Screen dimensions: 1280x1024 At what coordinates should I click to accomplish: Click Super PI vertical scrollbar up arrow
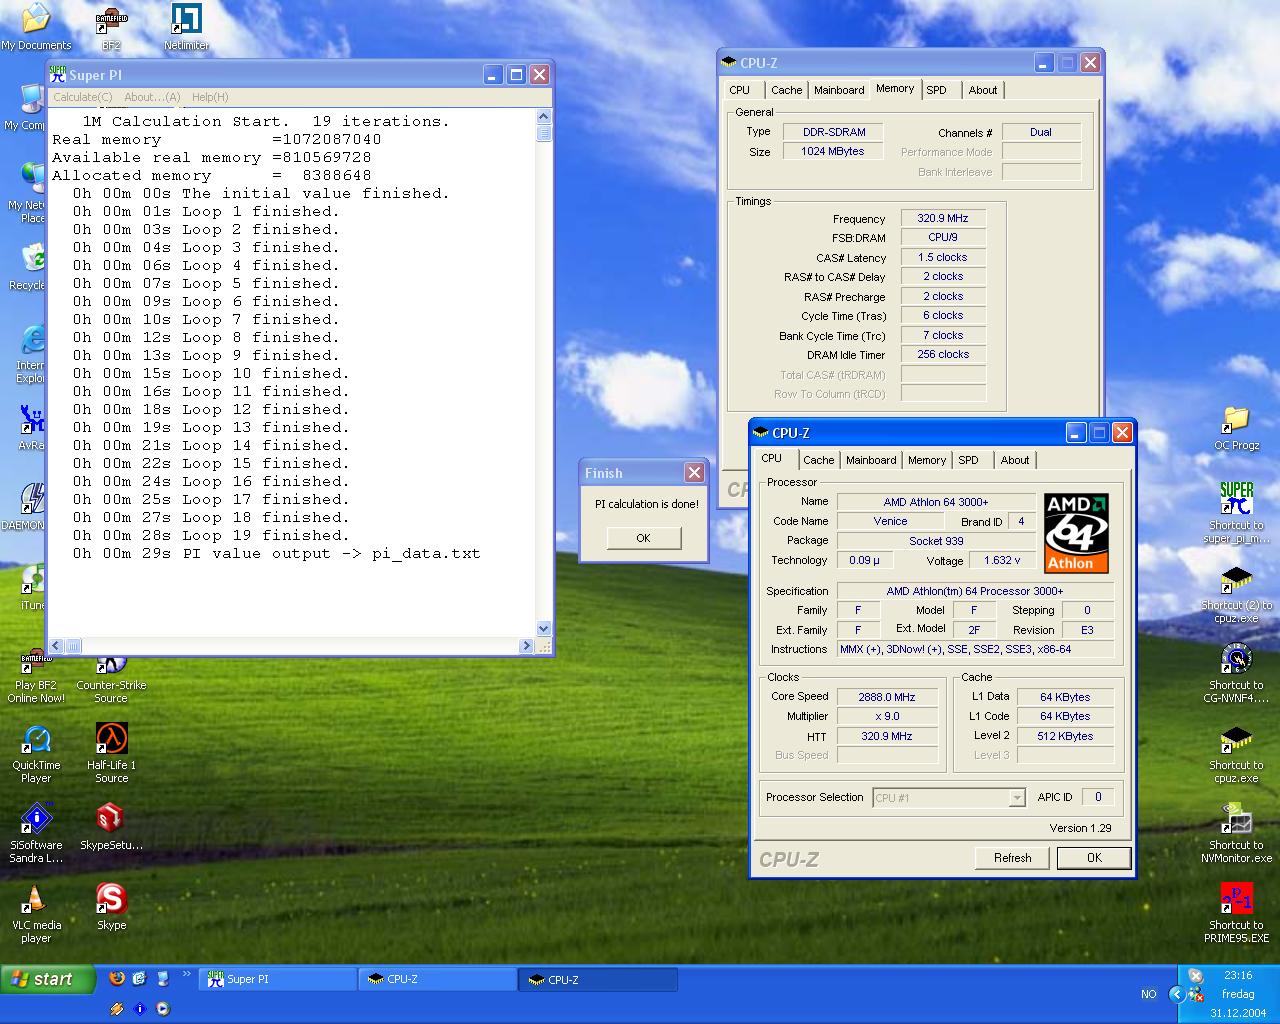(x=544, y=117)
